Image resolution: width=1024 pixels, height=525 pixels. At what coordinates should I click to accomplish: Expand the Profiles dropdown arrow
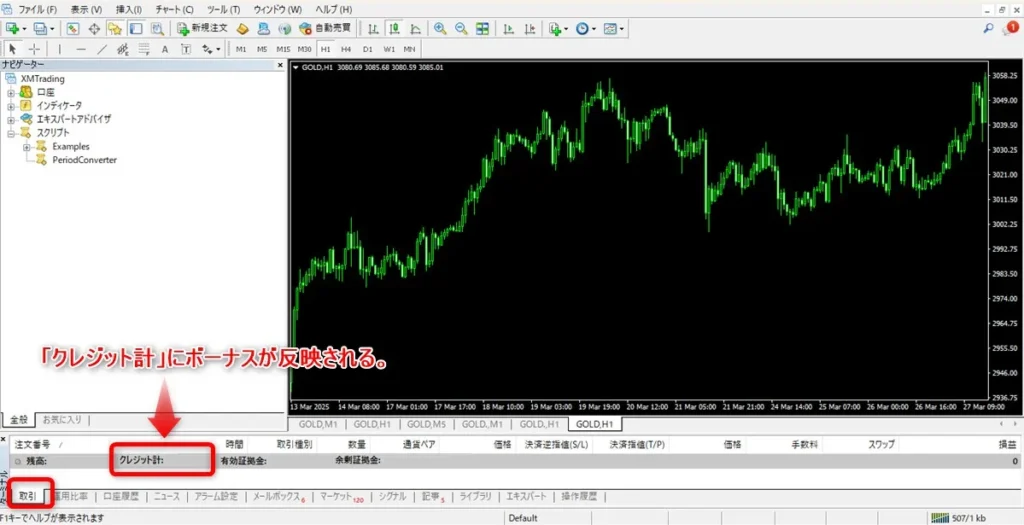pos(52,29)
